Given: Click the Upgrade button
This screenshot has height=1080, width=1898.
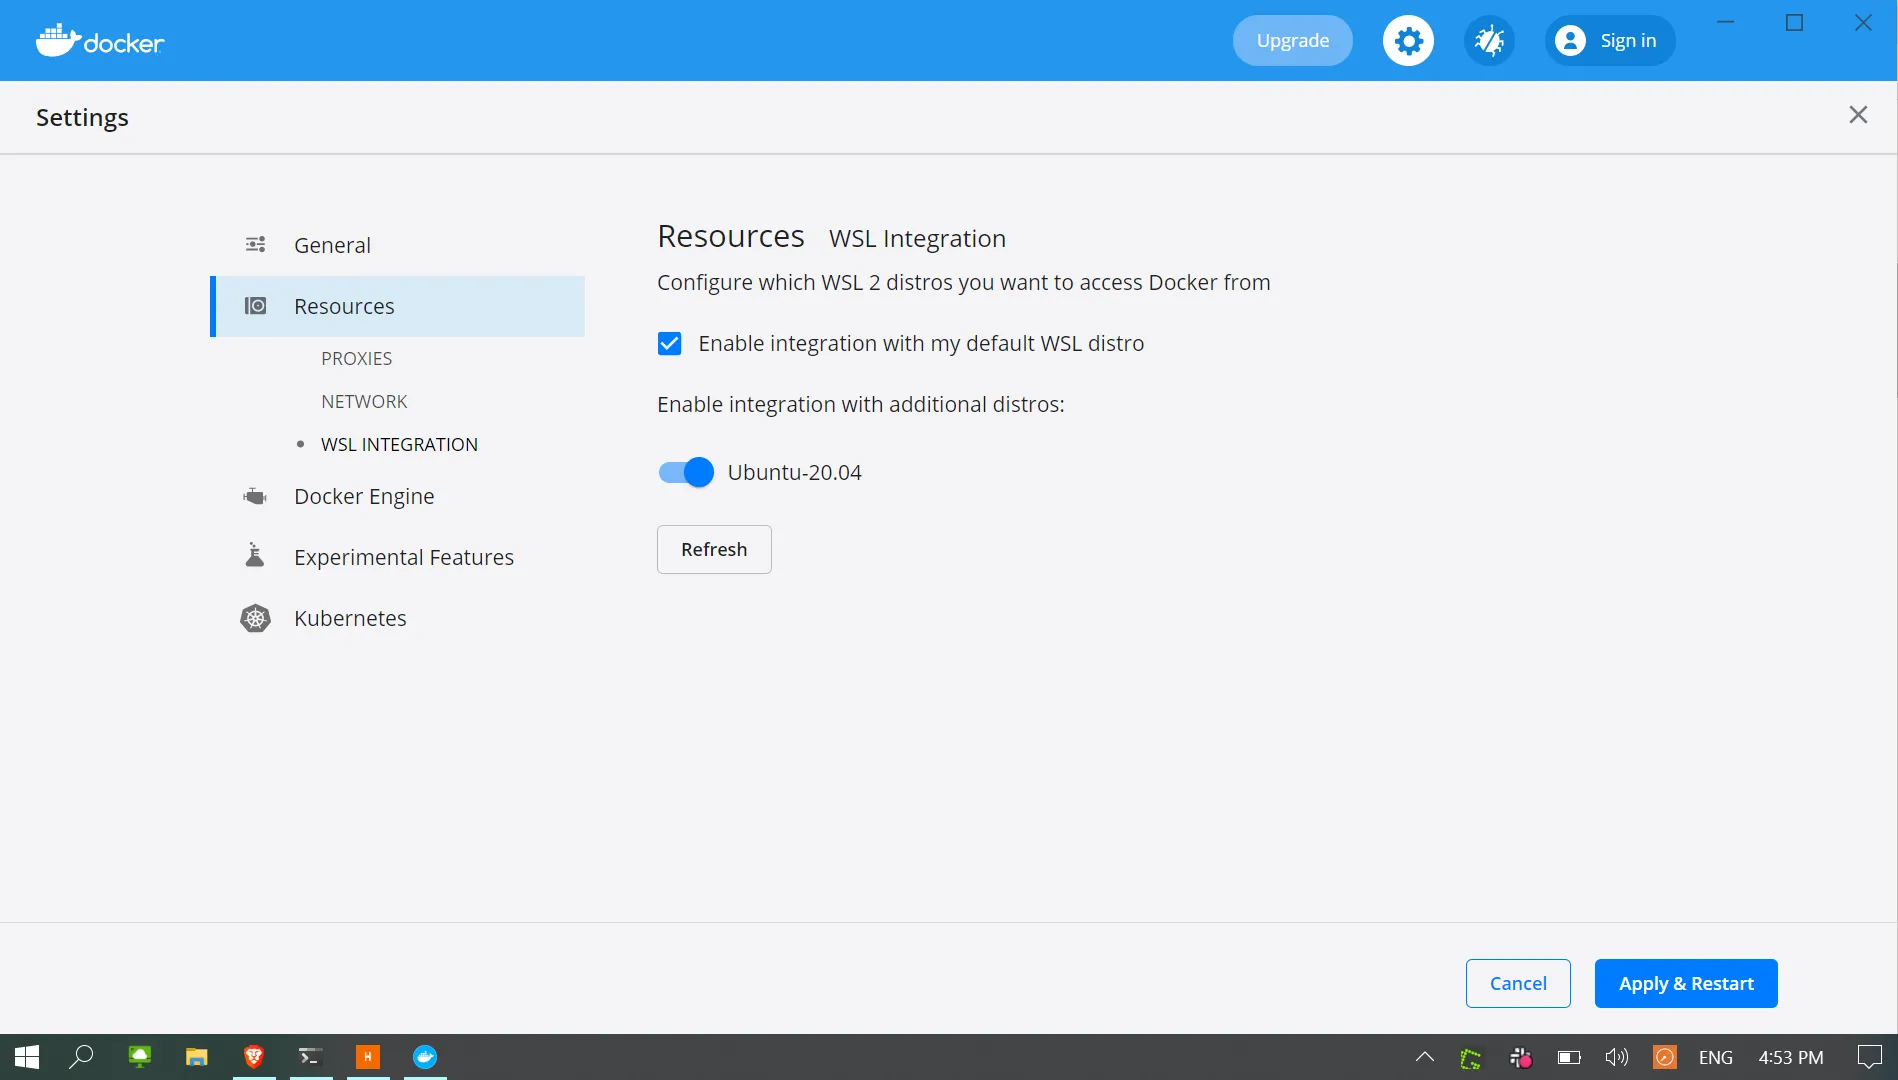Looking at the screenshot, I should click(x=1292, y=41).
